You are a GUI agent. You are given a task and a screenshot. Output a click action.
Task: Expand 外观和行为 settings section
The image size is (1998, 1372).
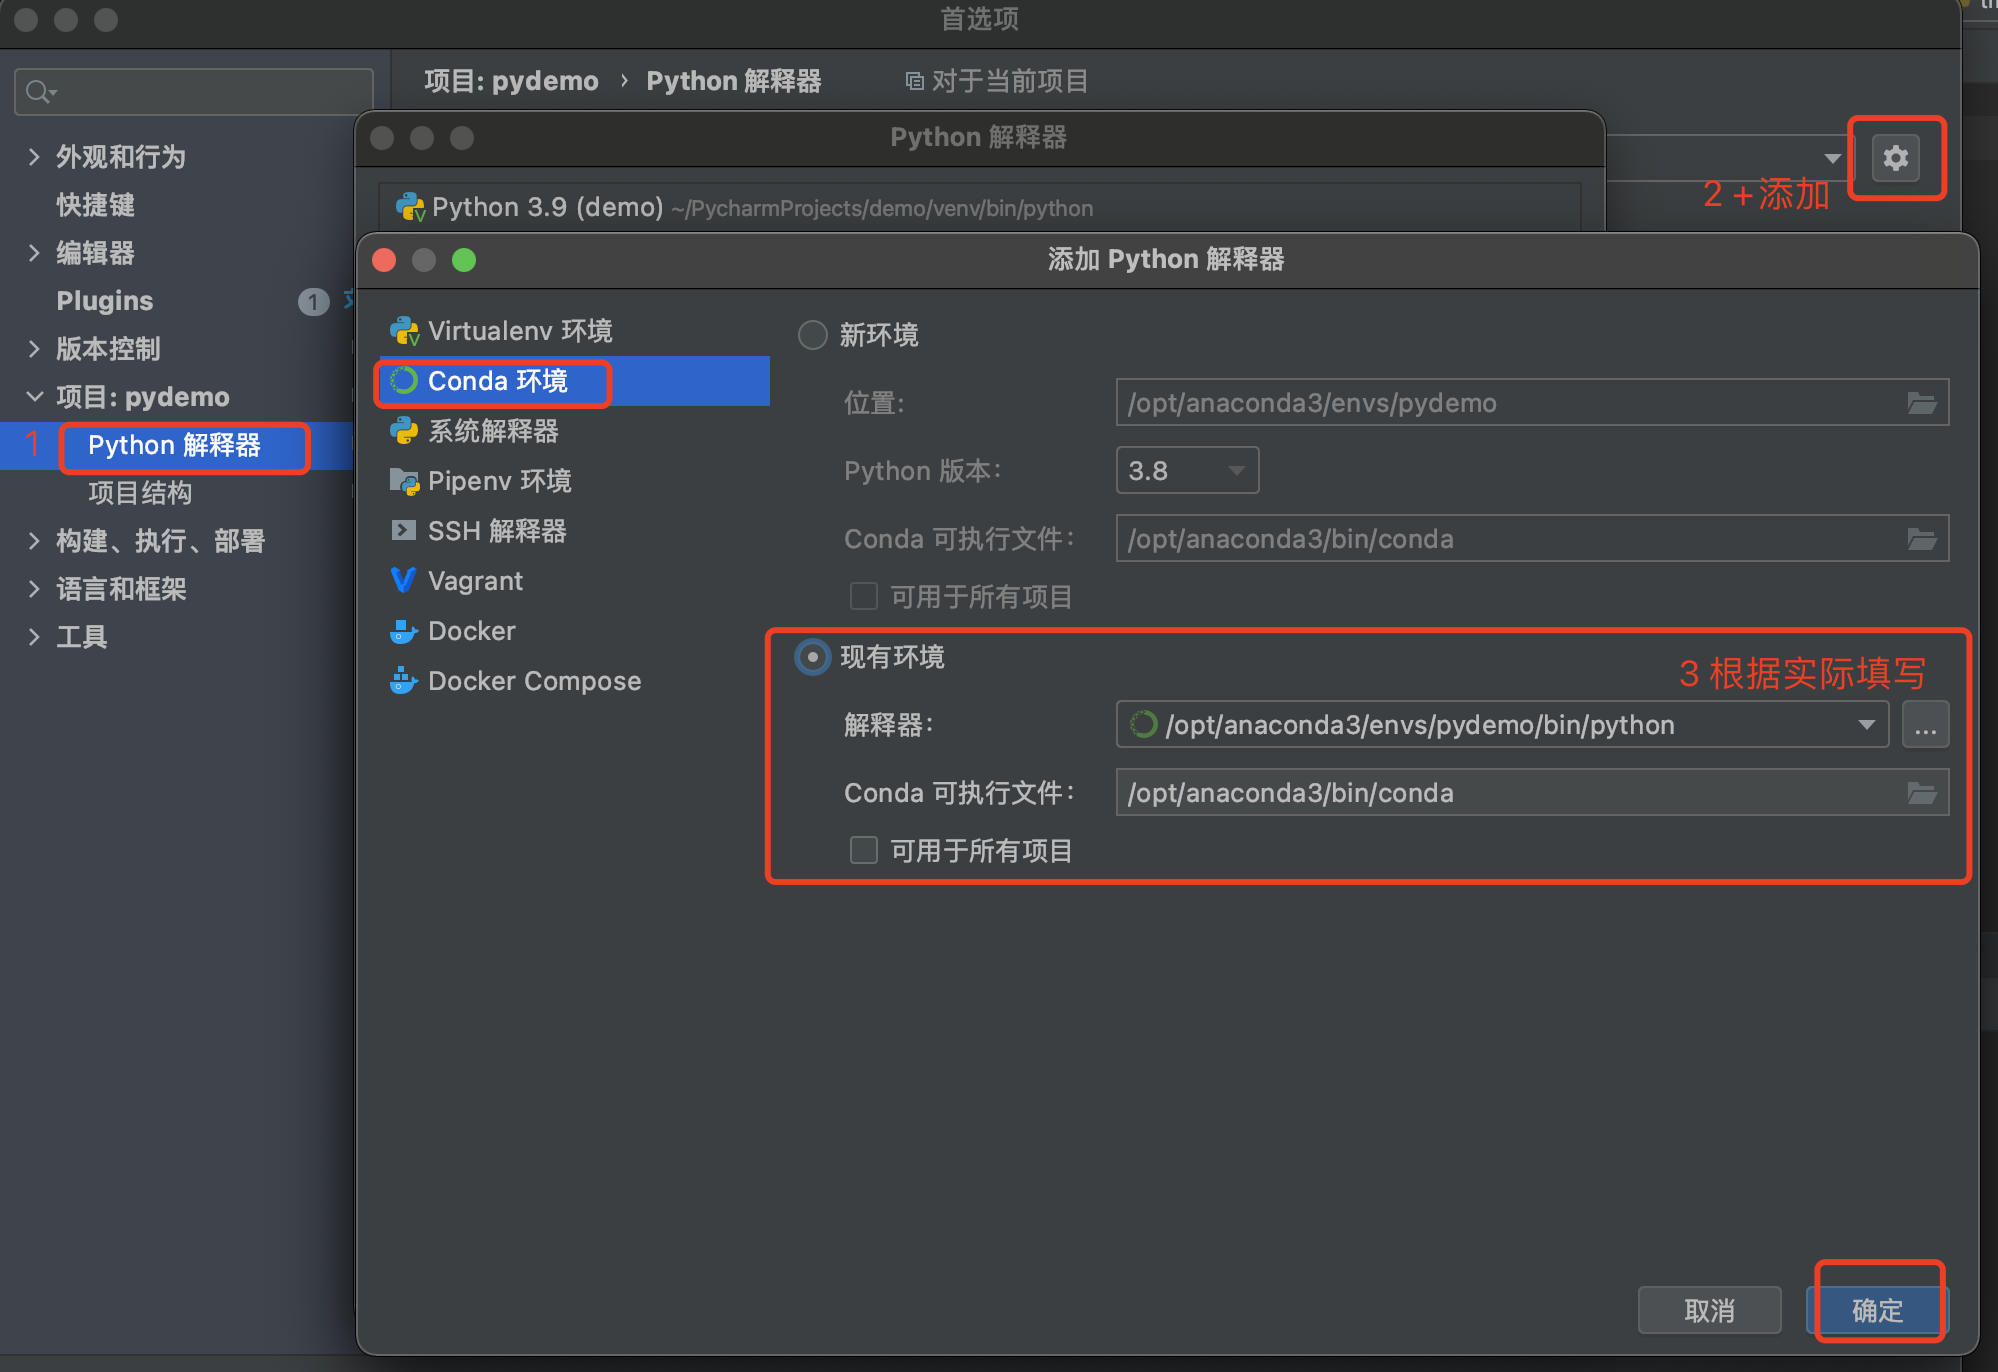pyautogui.click(x=35, y=157)
